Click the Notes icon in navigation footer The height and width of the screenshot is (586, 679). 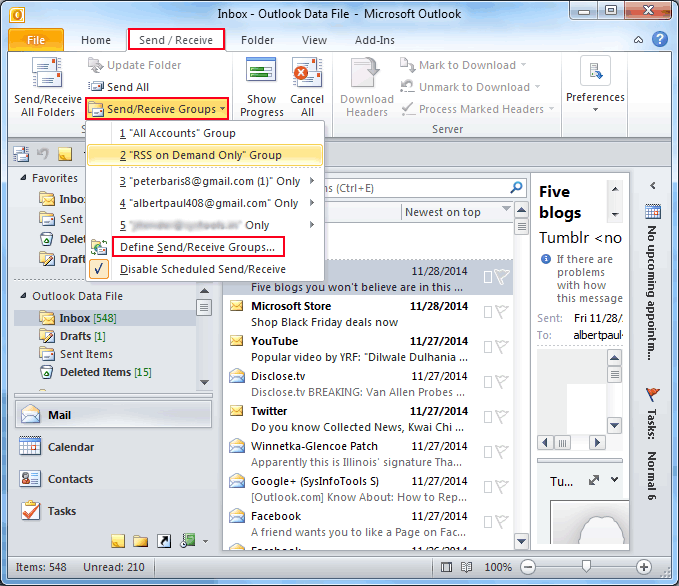[118, 541]
